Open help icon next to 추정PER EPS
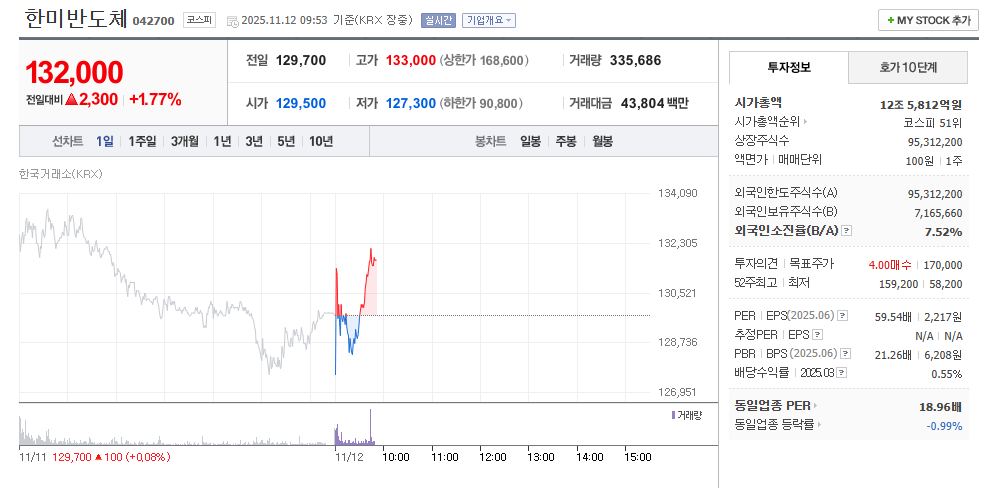Viewport: 992px width, 488px height. [x=817, y=334]
